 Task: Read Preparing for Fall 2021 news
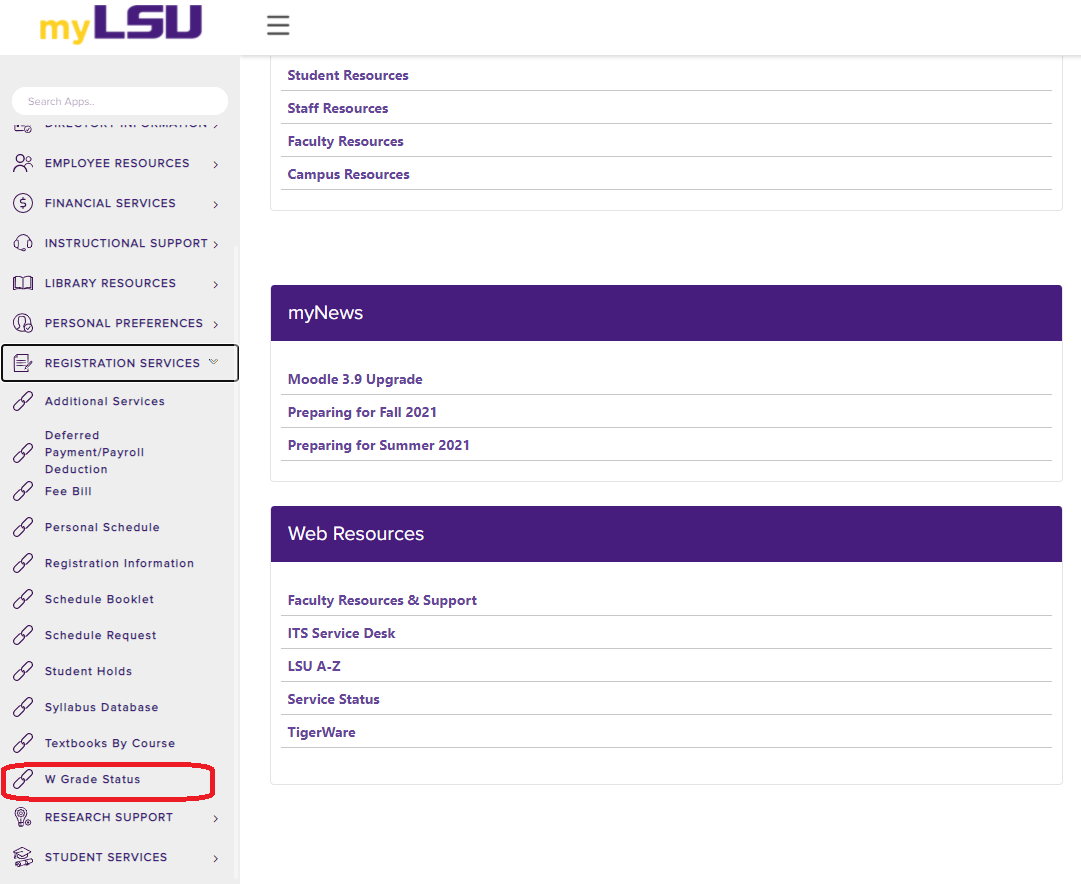pyautogui.click(x=362, y=412)
